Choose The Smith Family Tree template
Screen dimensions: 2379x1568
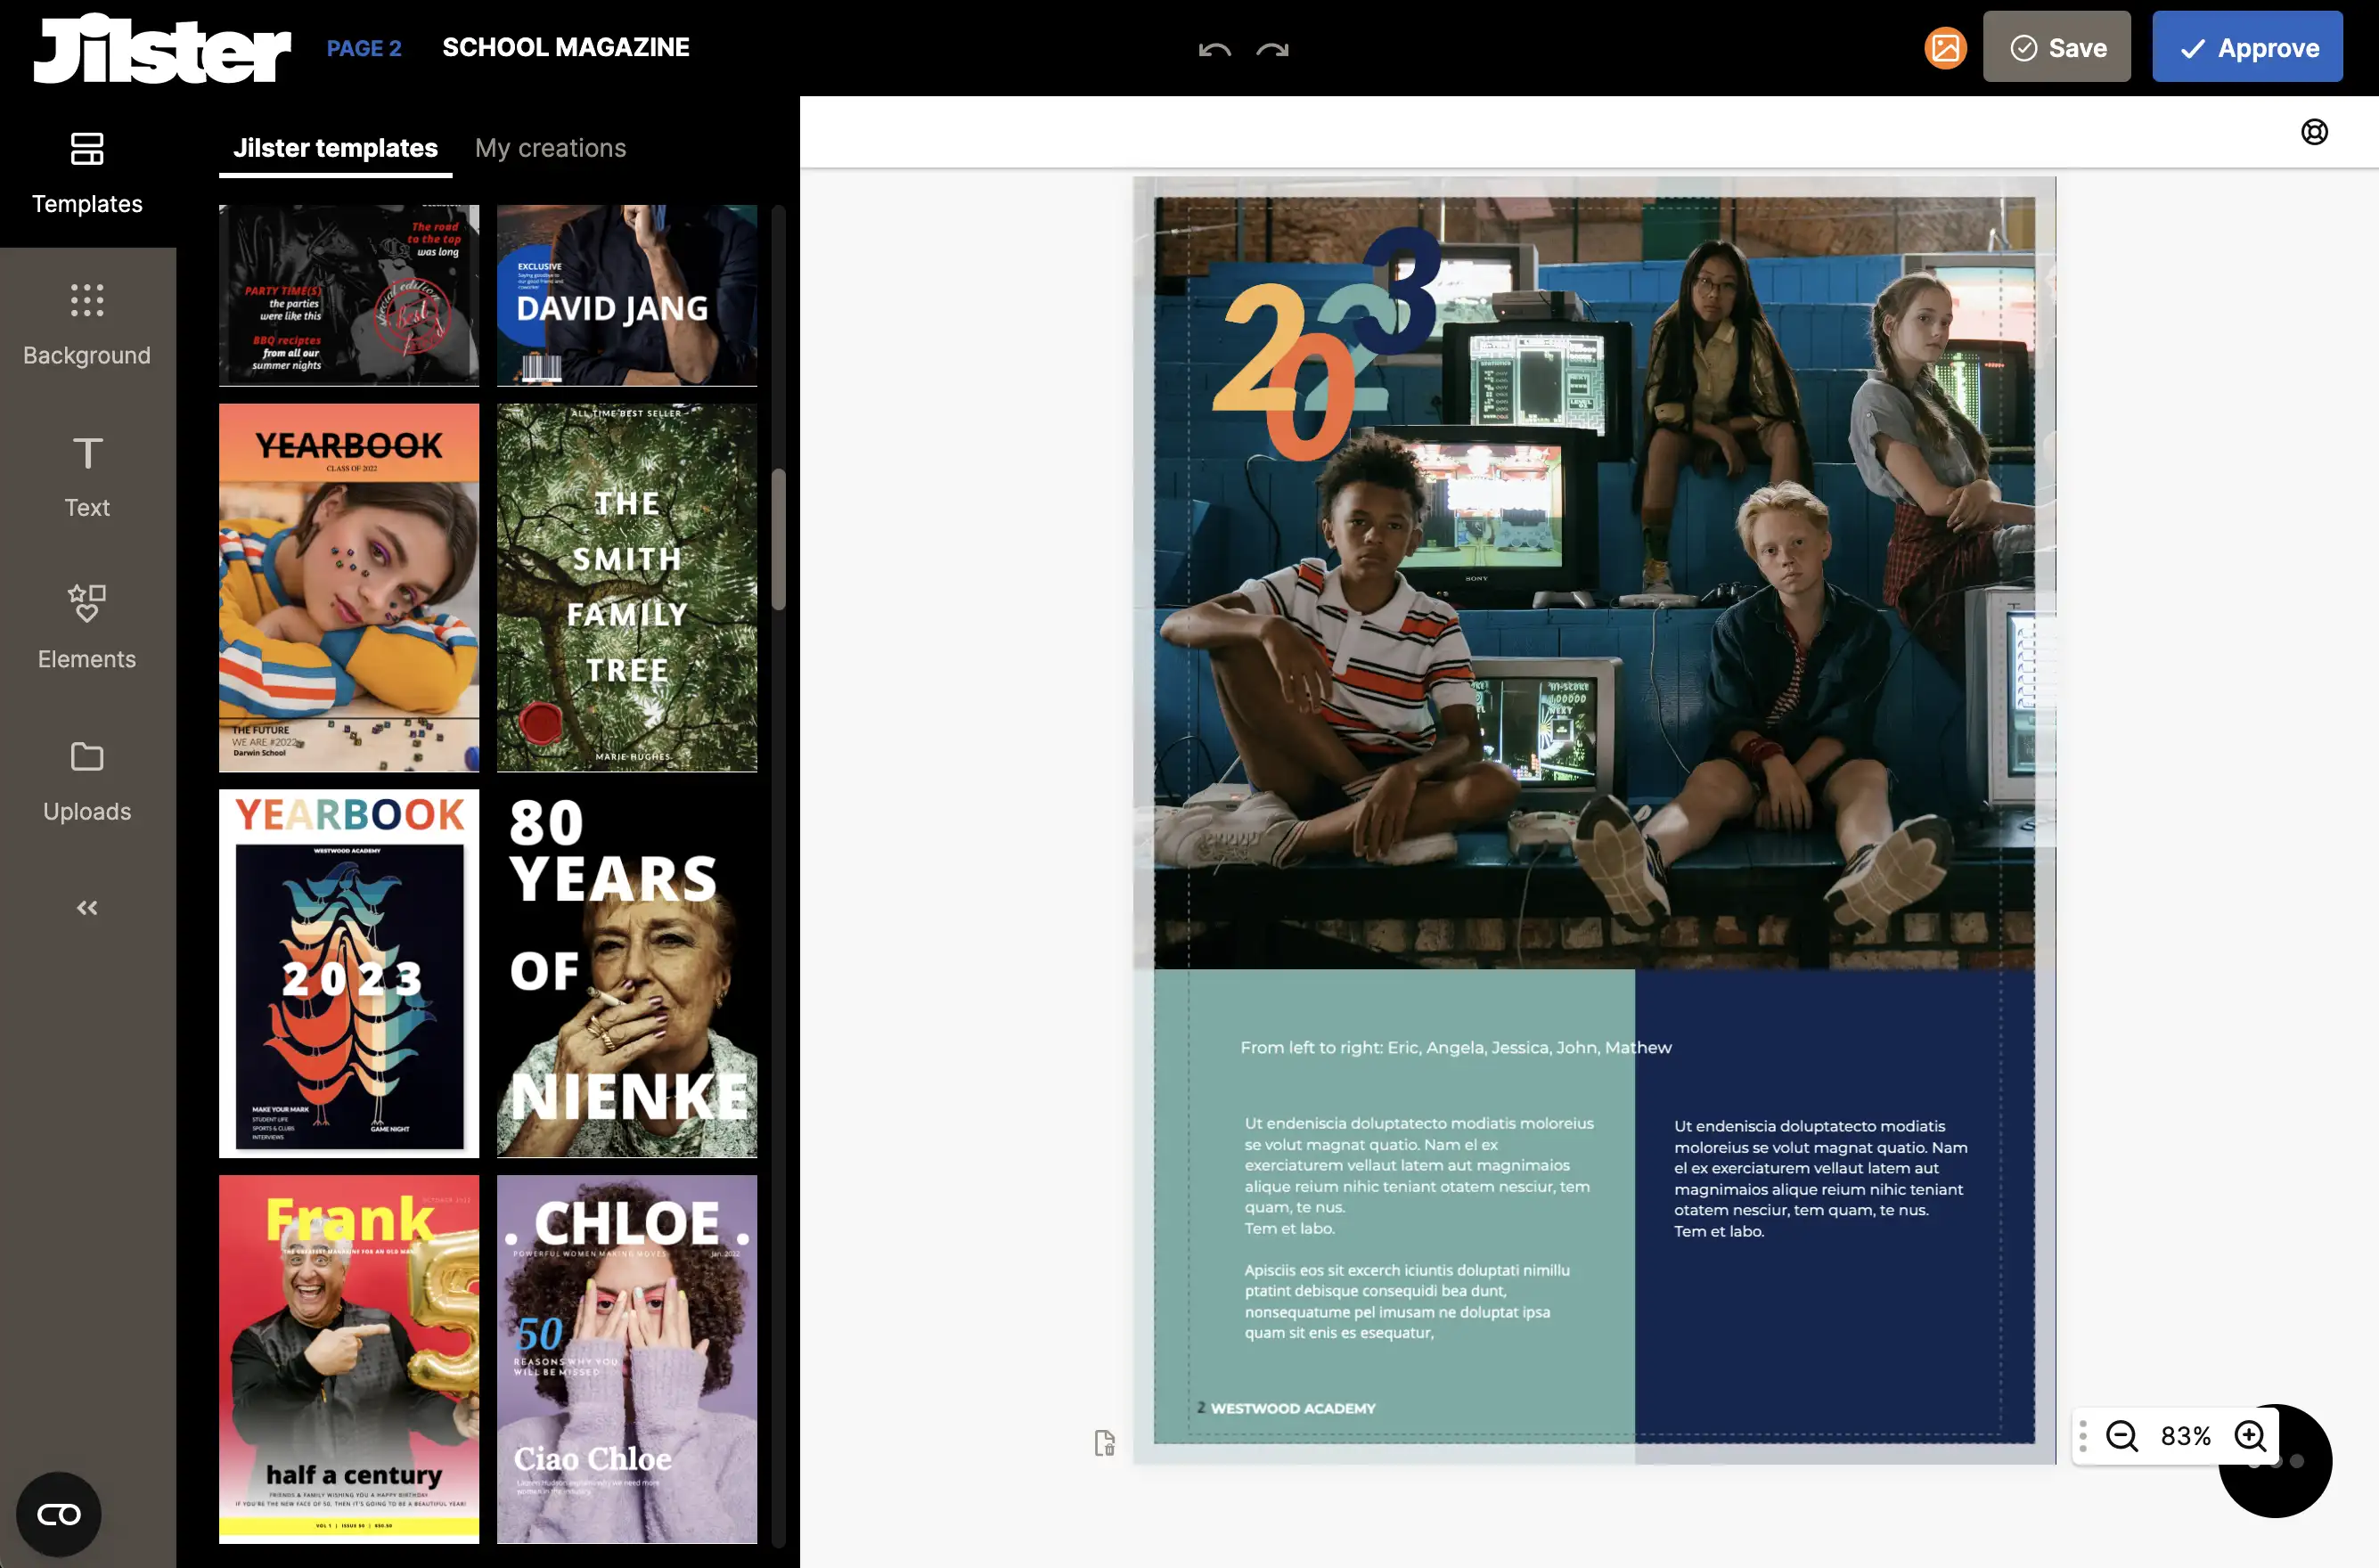point(627,588)
